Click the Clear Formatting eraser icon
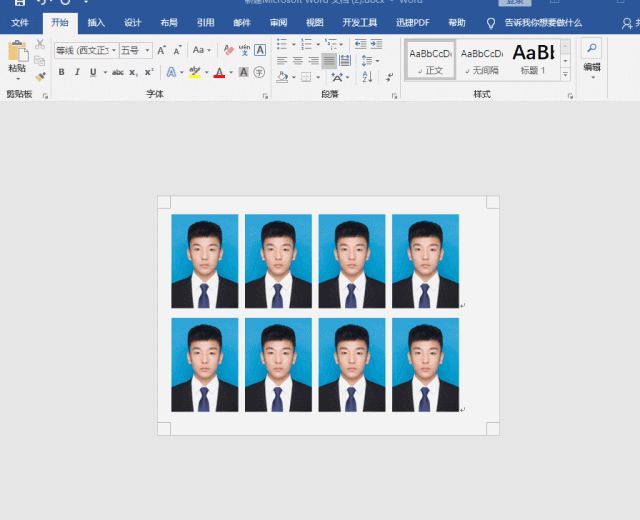 229,50
